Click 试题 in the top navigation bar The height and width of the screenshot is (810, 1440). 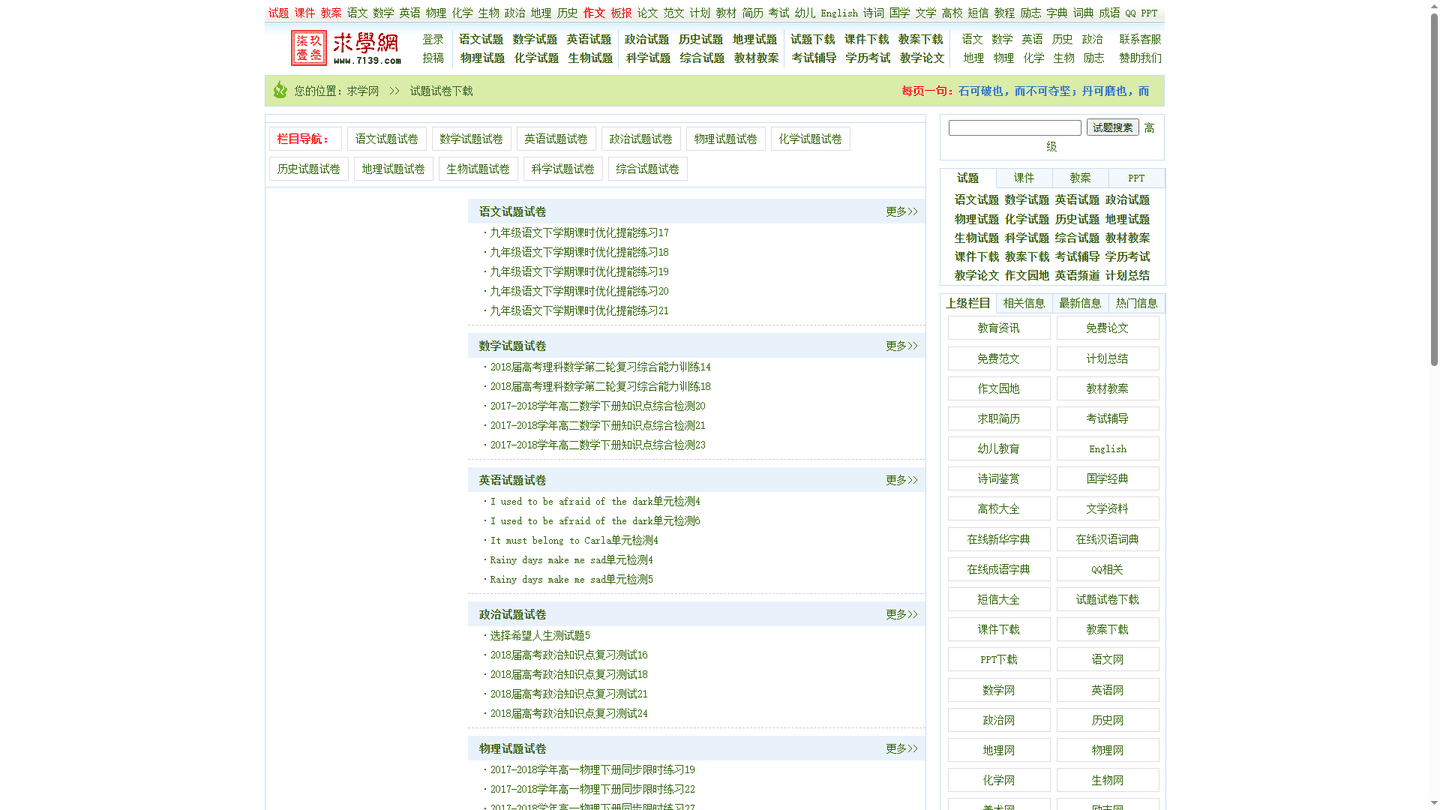pyautogui.click(x=279, y=13)
